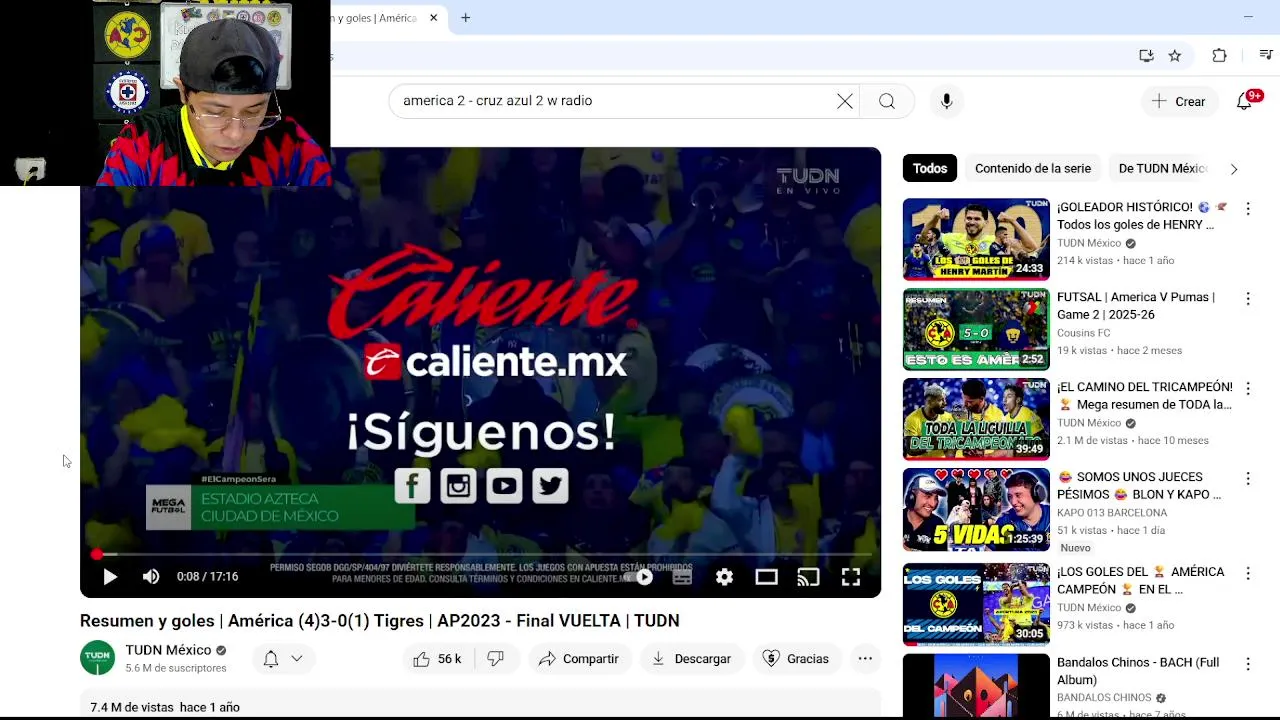Click the Instagram icon in video overlay

point(458,486)
